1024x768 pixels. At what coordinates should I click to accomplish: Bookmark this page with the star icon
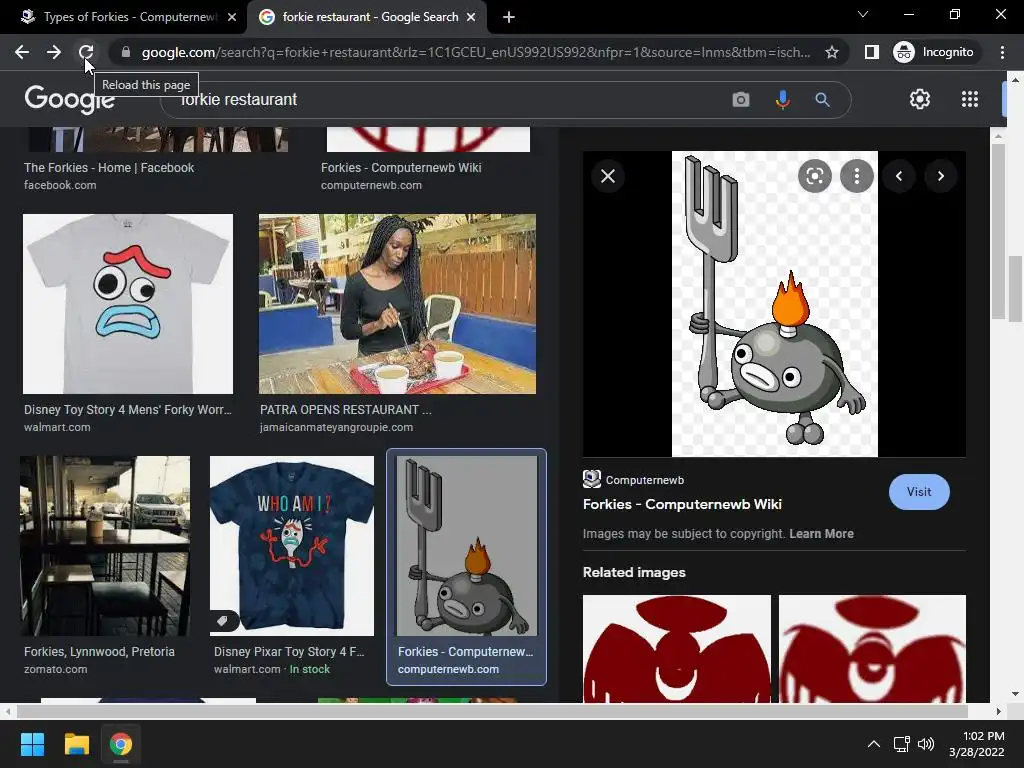[831, 52]
